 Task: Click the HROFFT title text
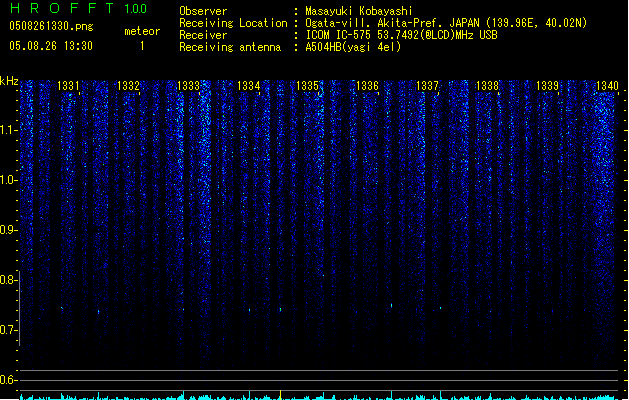62,8
